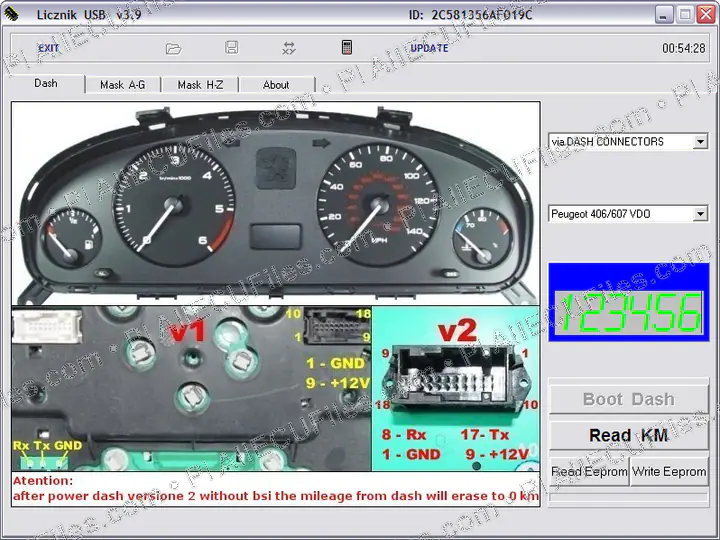Open the Mask H-Z tab
This screenshot has width=720, height=540.
[x=200, y=85]
